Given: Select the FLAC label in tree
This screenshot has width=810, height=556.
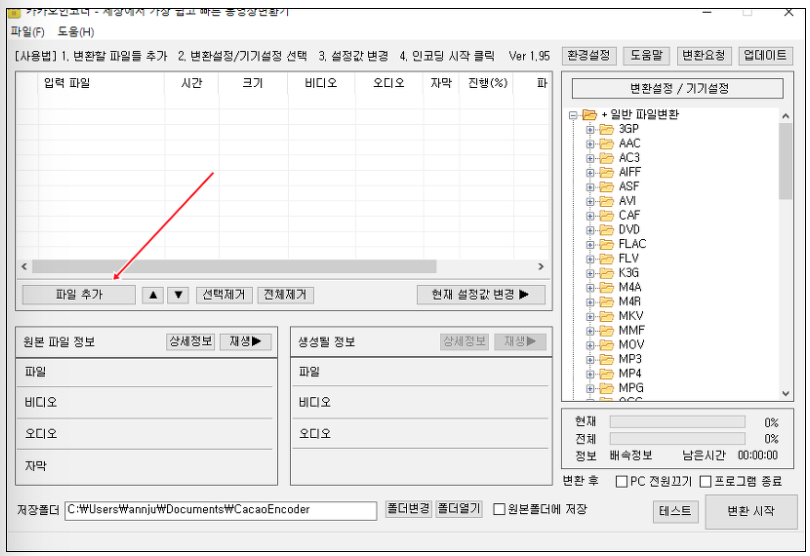Looking at the screenshot, I should (632, 244).
